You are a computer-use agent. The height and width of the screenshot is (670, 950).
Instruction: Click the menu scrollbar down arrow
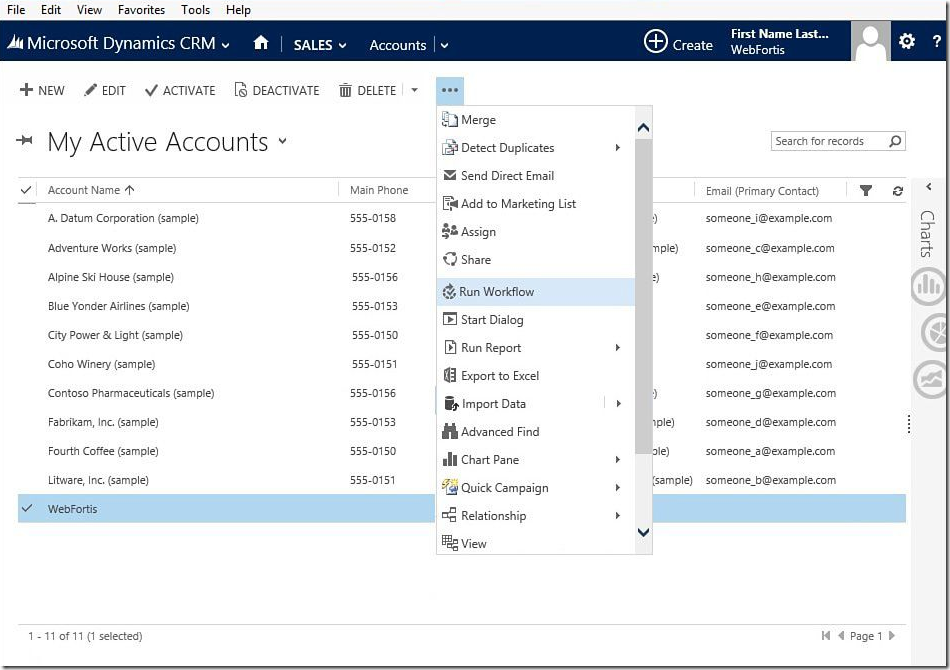pyautogui.click(x=643, y=532)
